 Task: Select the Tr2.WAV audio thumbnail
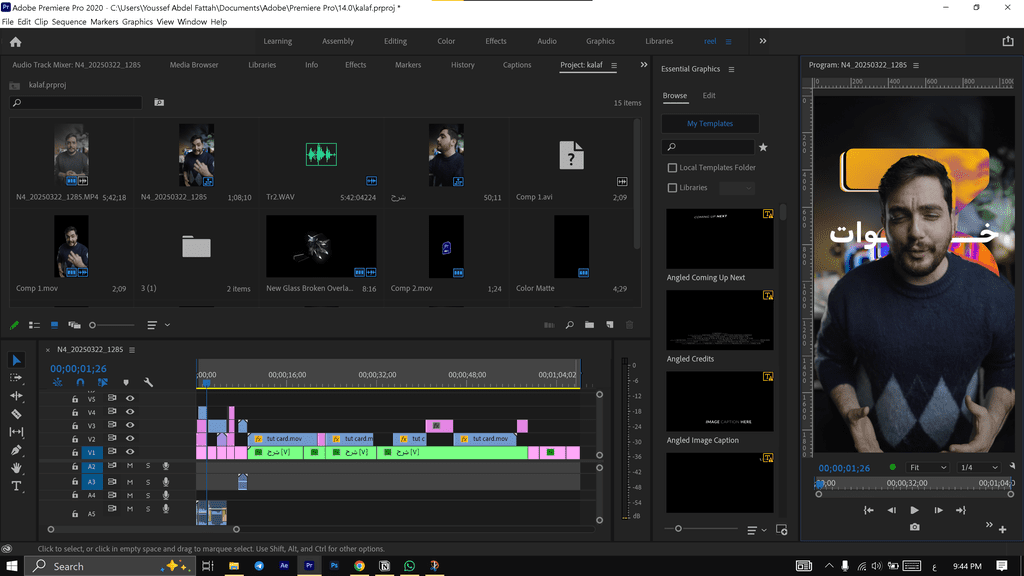pos(321,154)
